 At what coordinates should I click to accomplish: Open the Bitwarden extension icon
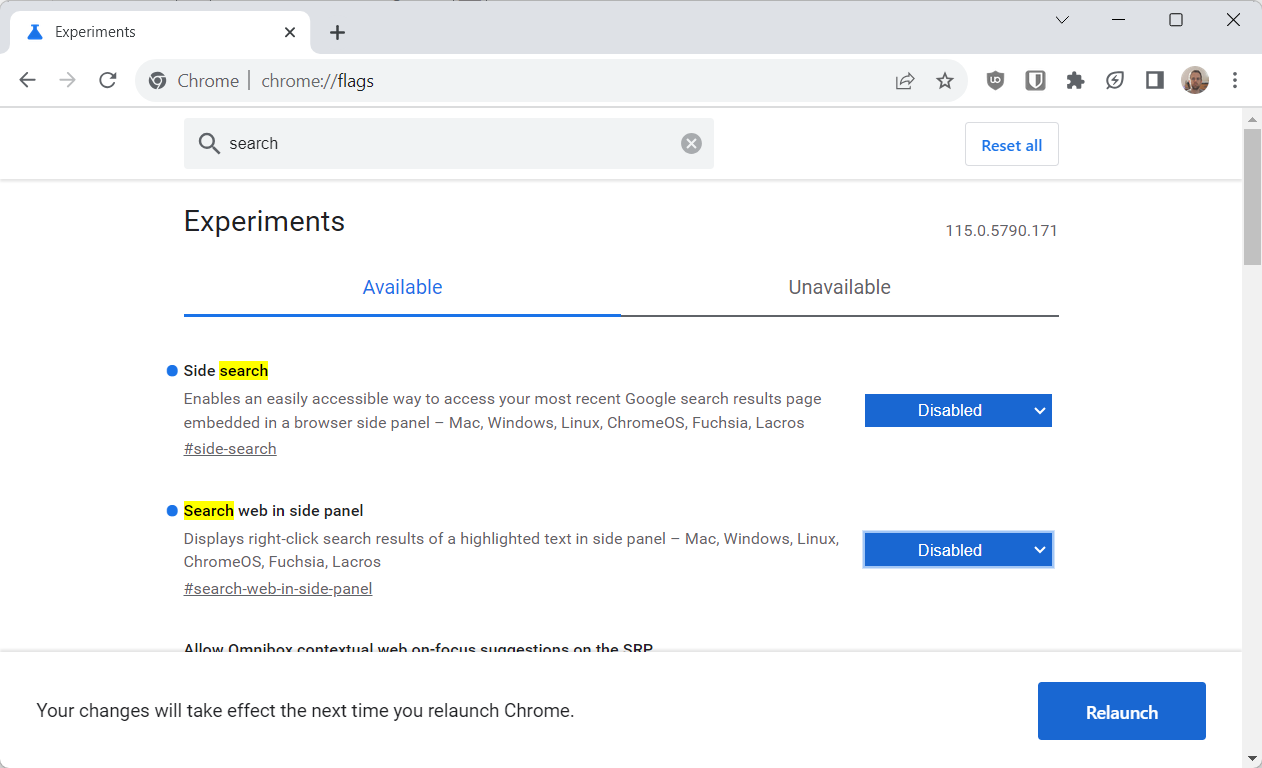(x=1035, y=81)
